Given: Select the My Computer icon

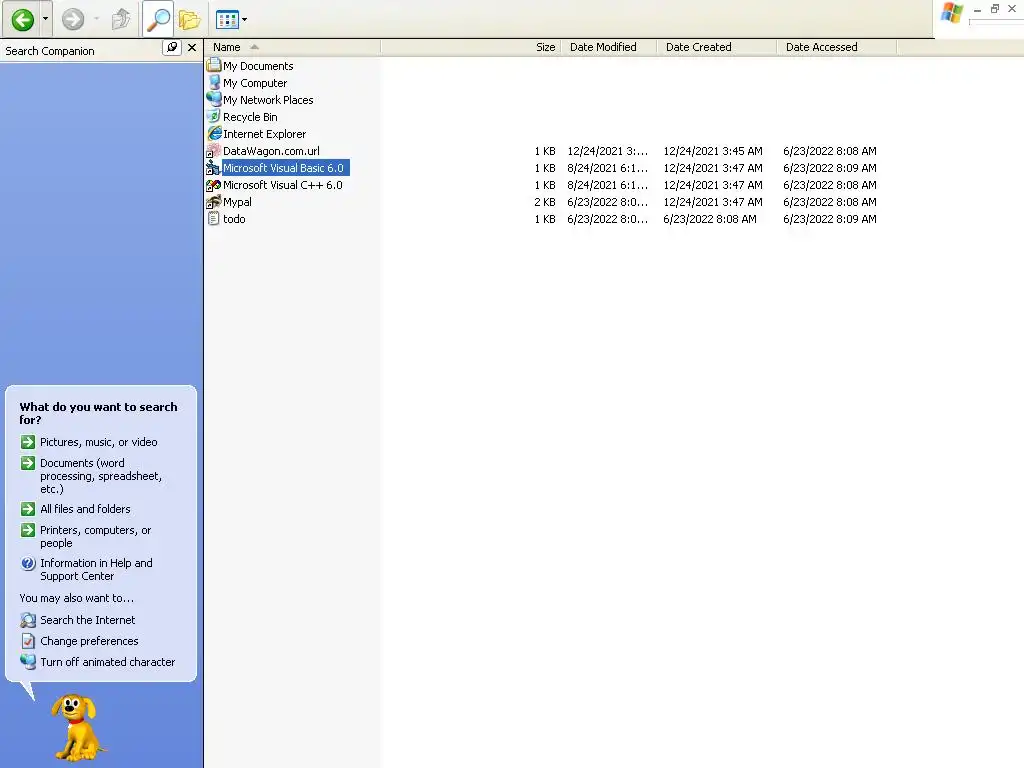Looking at the screenshot, I should point(214,82).
